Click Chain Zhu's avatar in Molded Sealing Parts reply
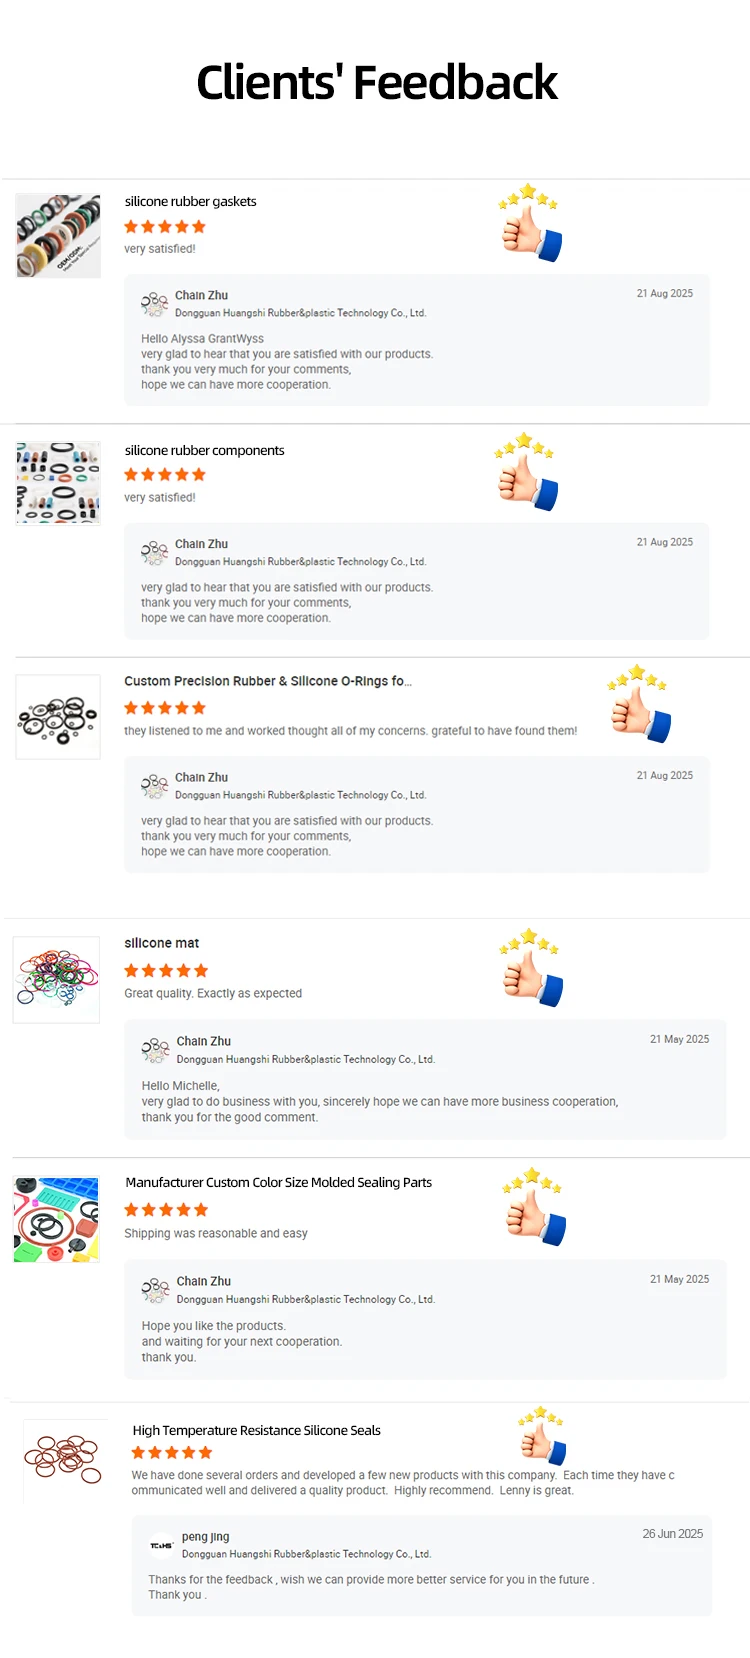750x1658 pixels. (155, 1290)
